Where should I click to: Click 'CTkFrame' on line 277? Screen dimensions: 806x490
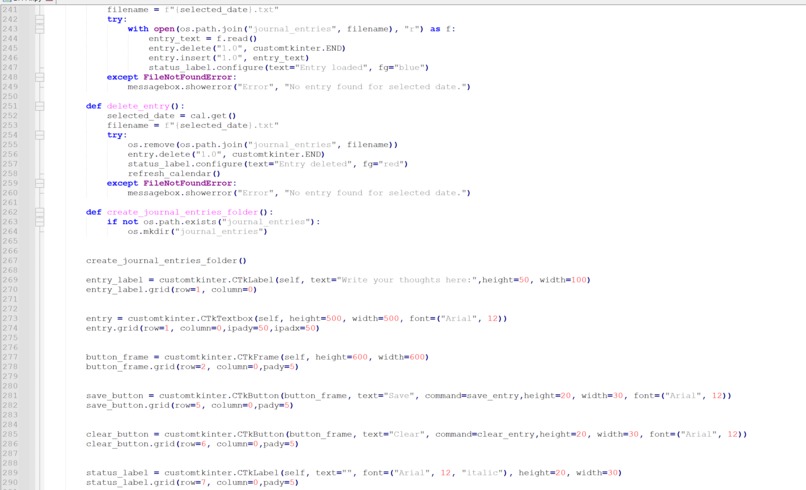click(x=258, y=357)
